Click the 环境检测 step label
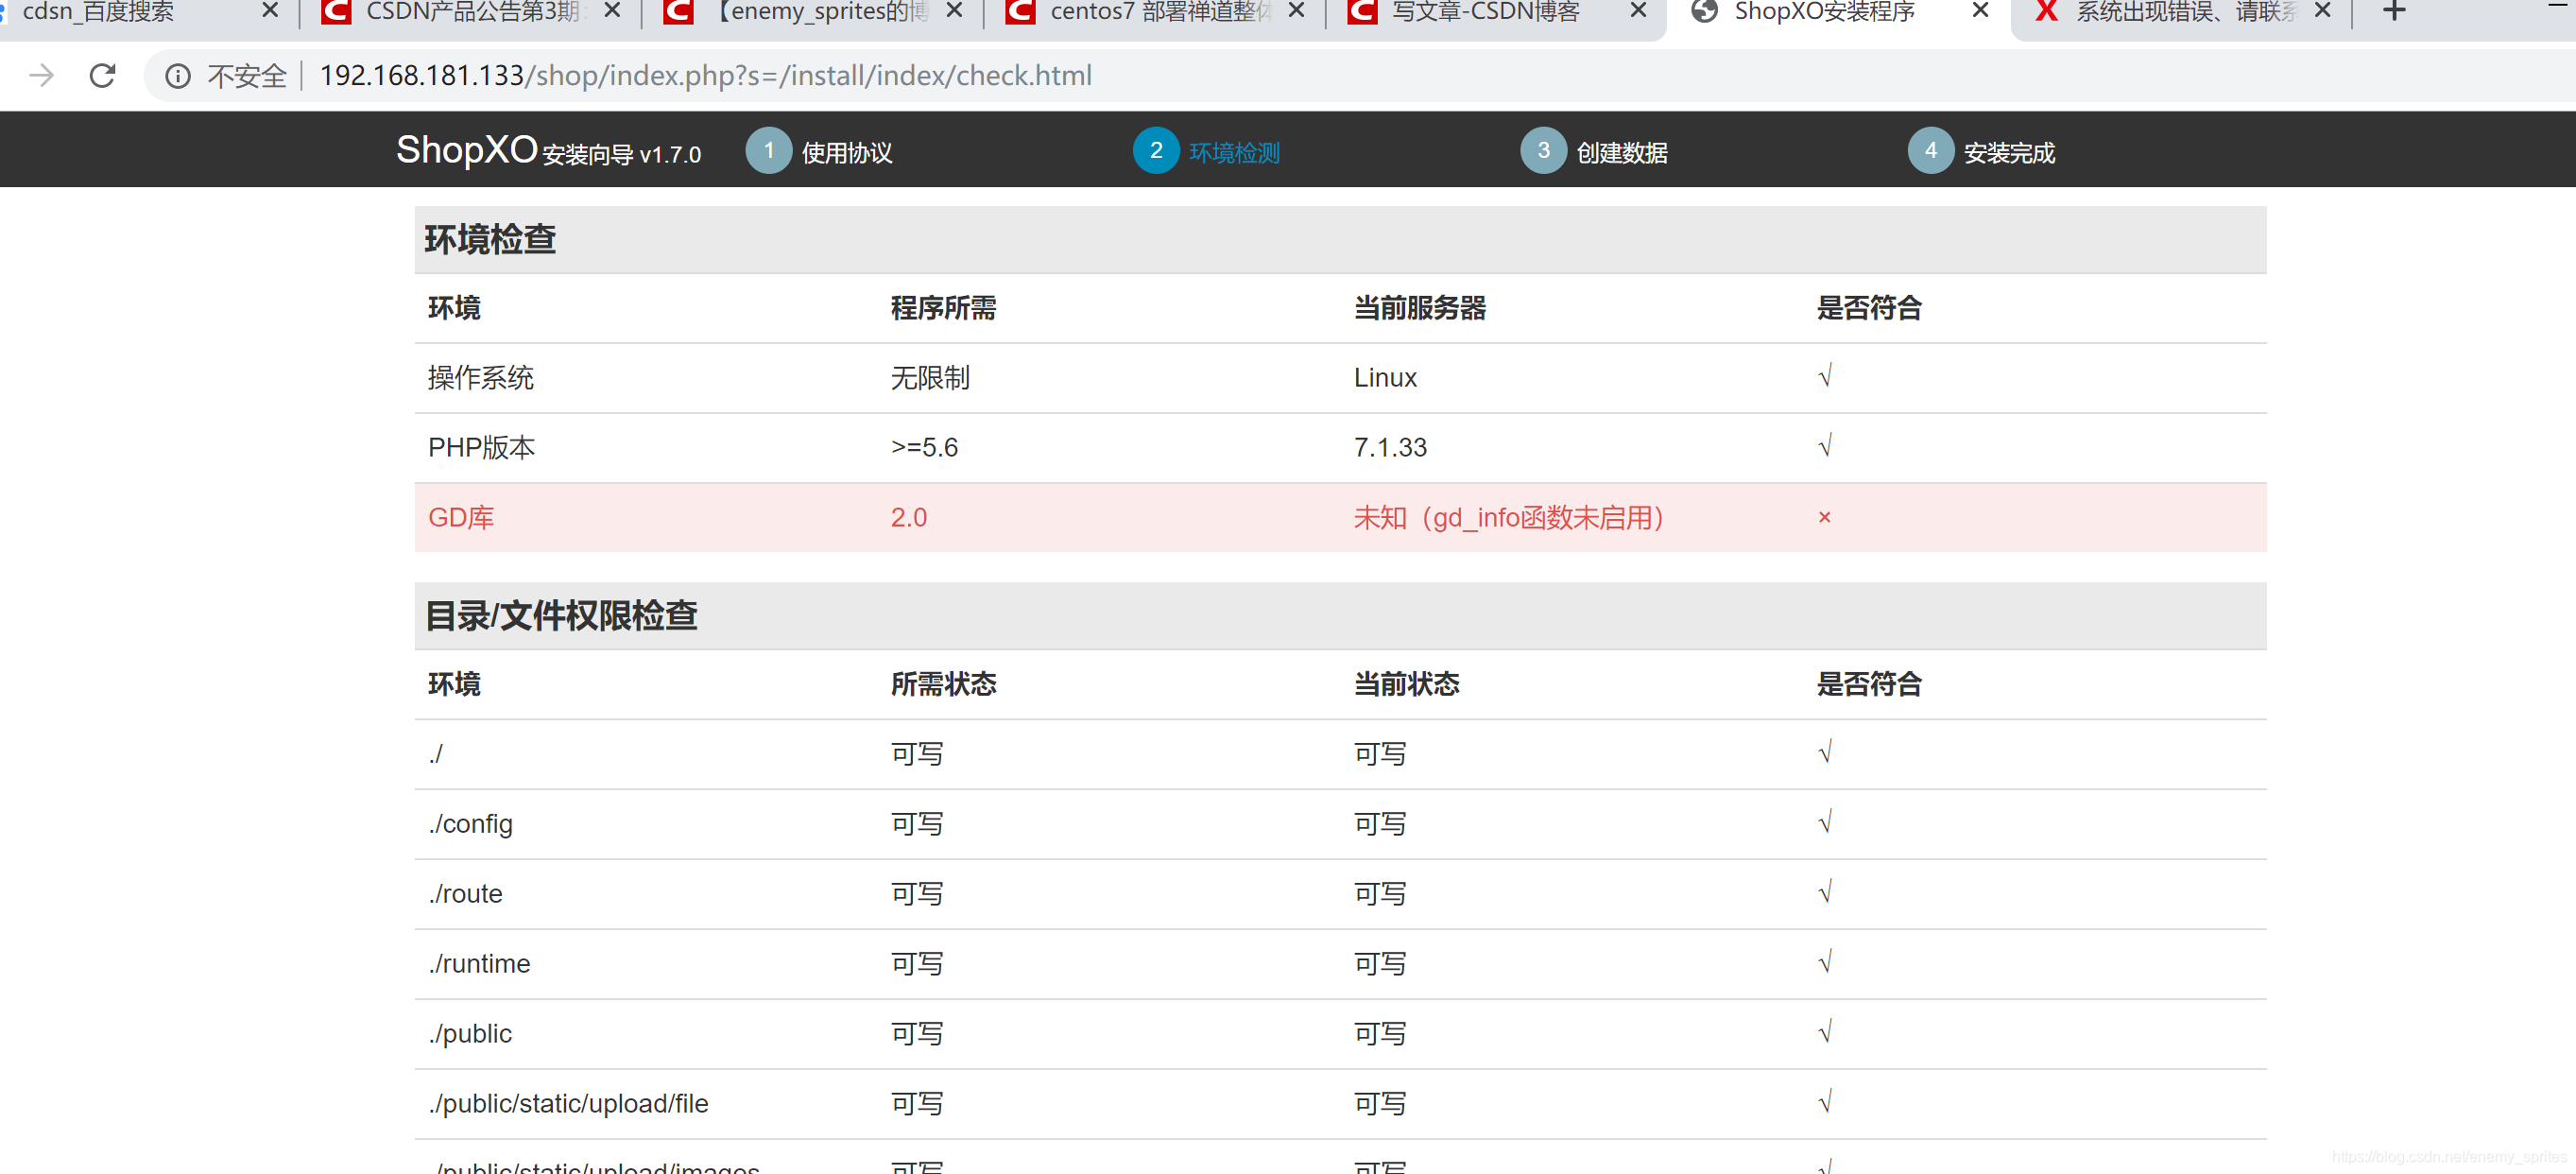This screenshot has height=1174, width=2576. pos(1234,153)
